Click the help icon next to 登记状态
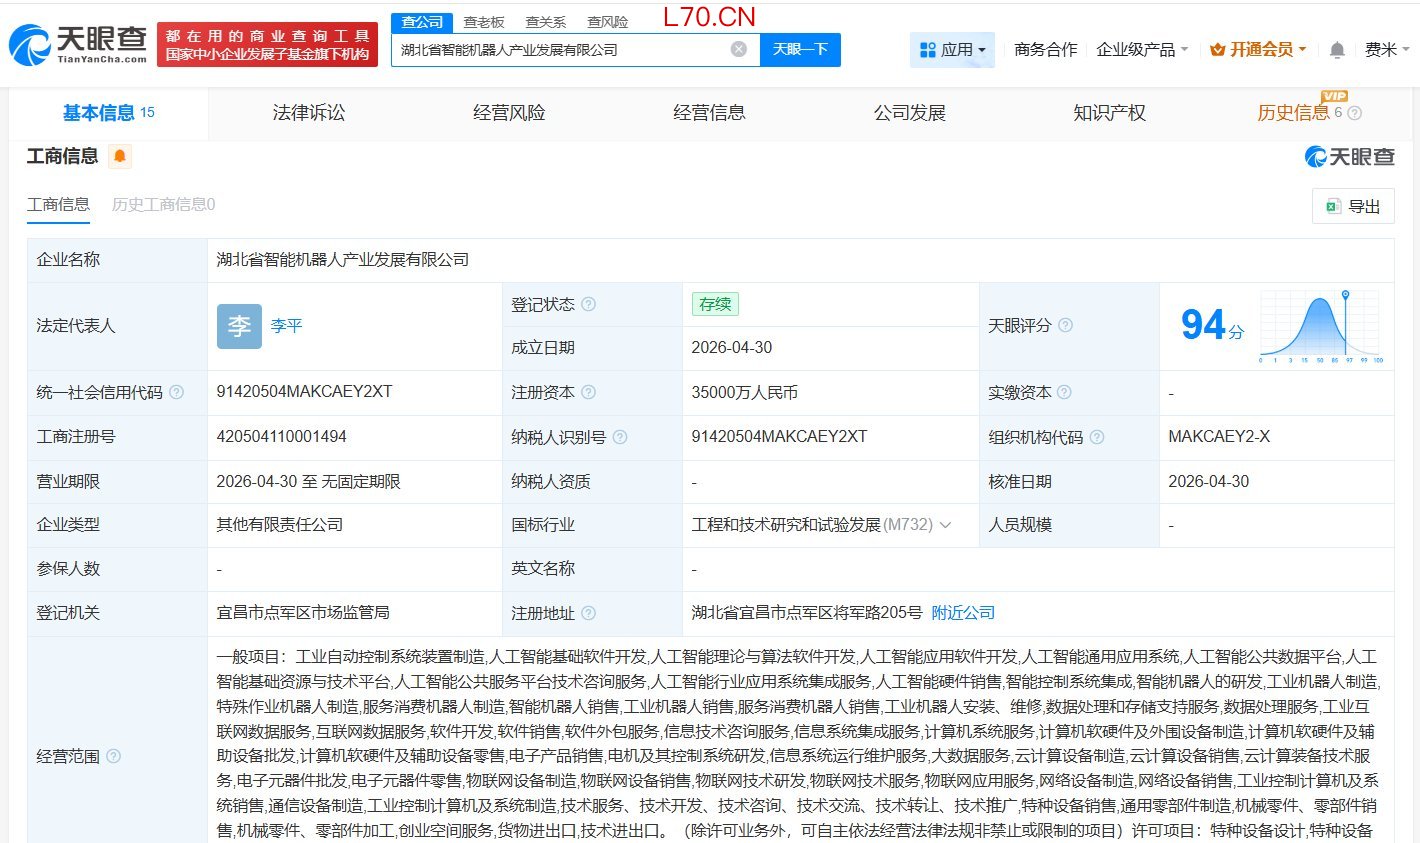The width and height of the screenshot is (1420, 843). click(x=588, y=304)
